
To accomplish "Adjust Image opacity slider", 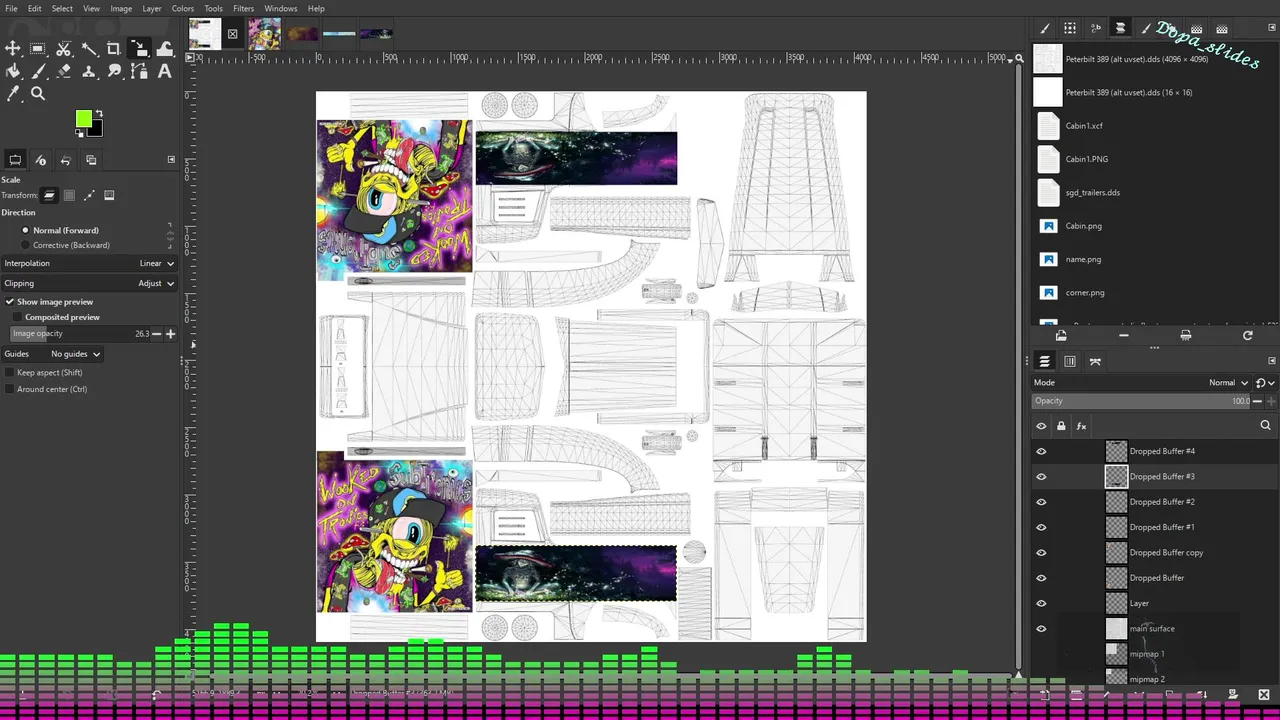I will 80,334.
